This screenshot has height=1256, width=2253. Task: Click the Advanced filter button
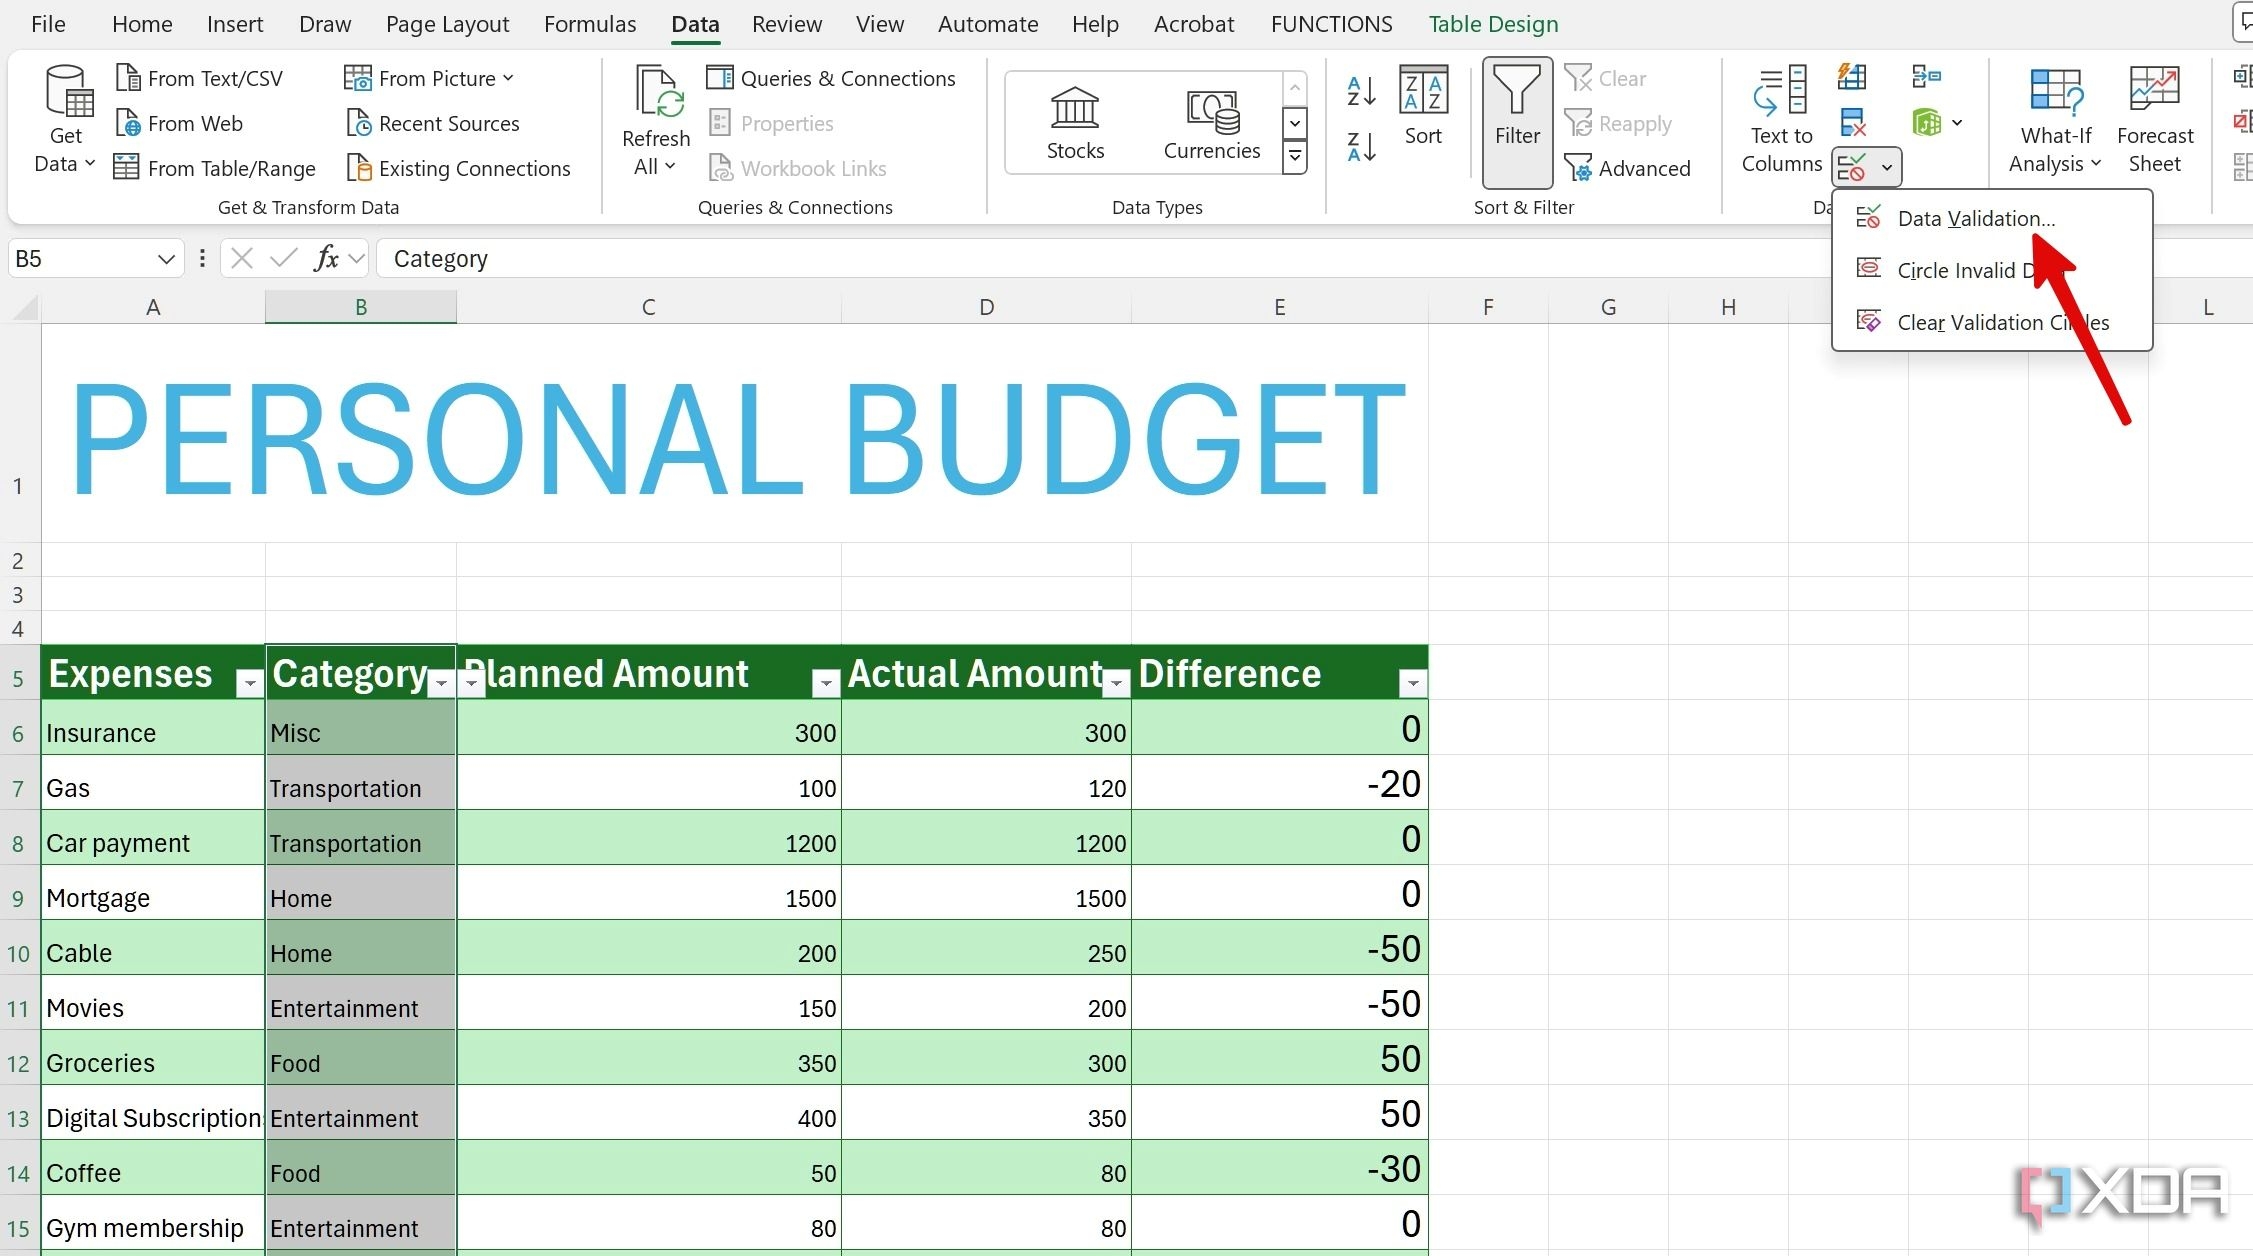[x=1628, y=168]
